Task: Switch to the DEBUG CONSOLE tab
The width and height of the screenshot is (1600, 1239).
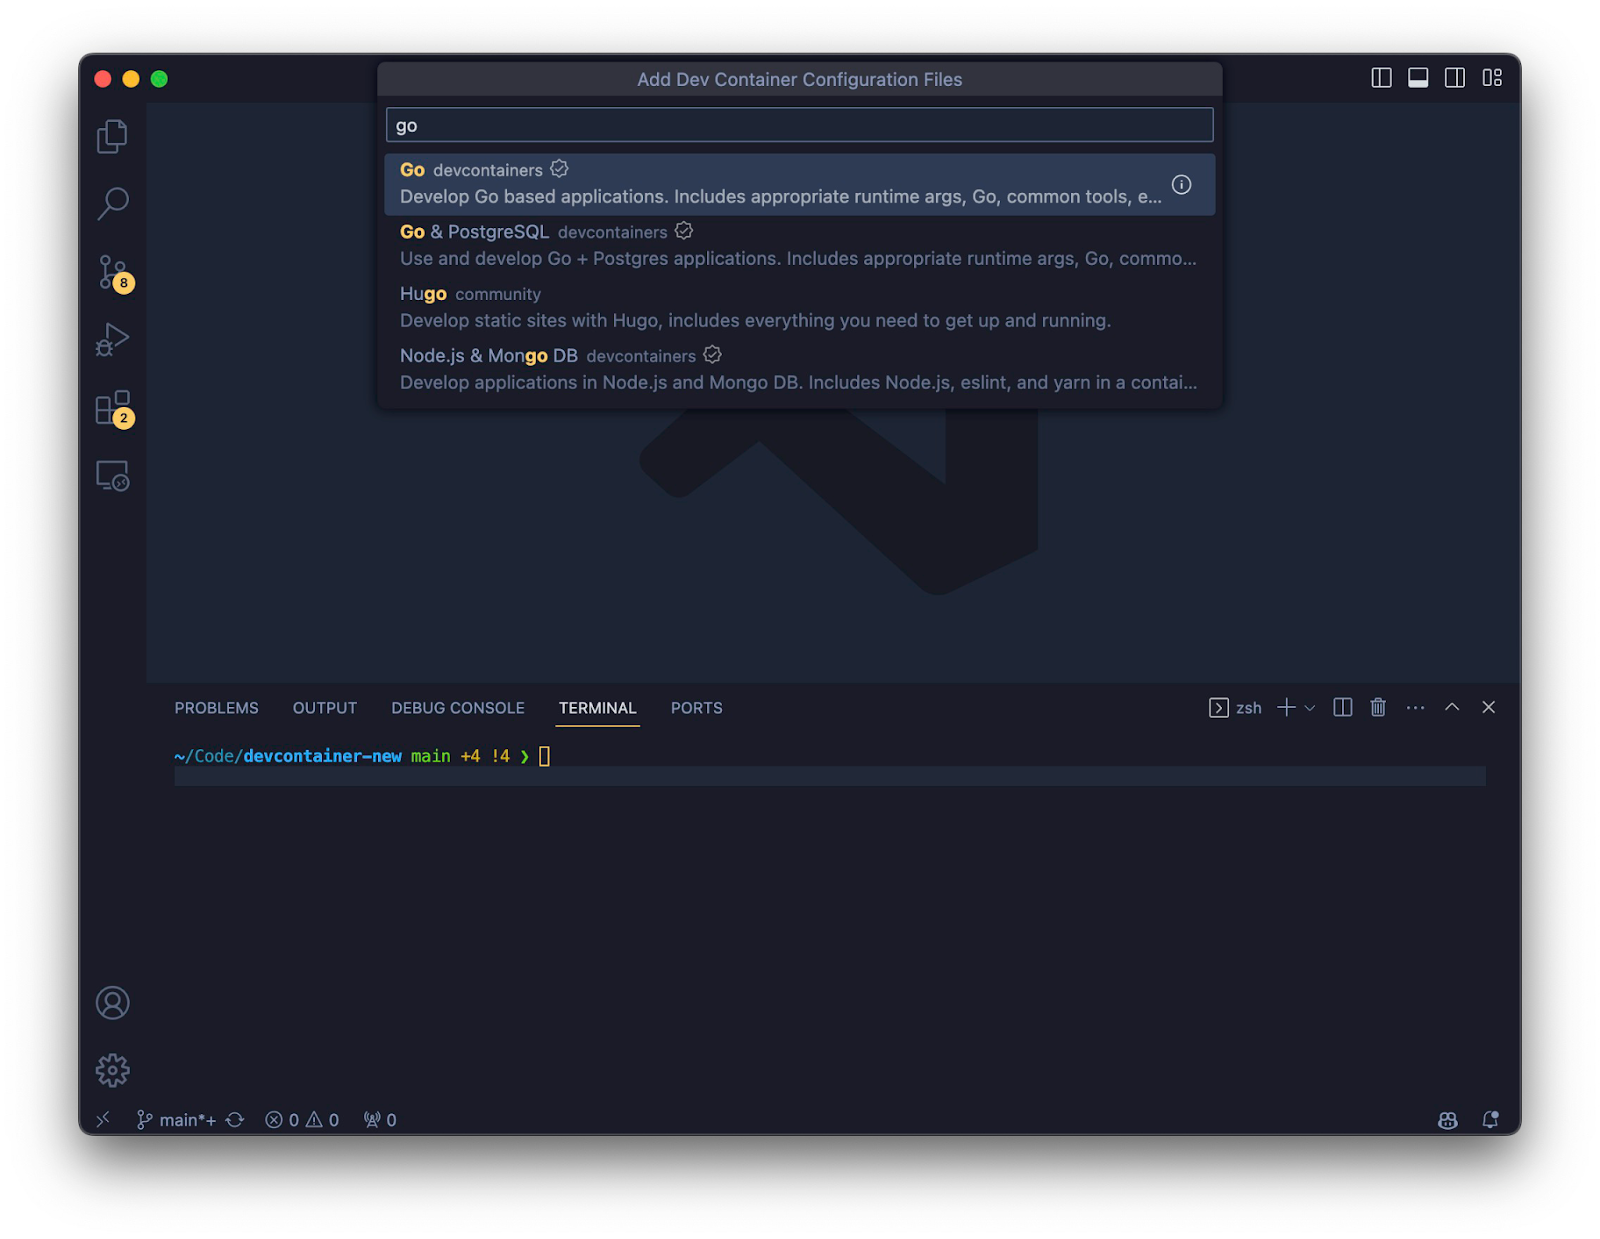Action: pyautogui.click(x=458, y=708)
